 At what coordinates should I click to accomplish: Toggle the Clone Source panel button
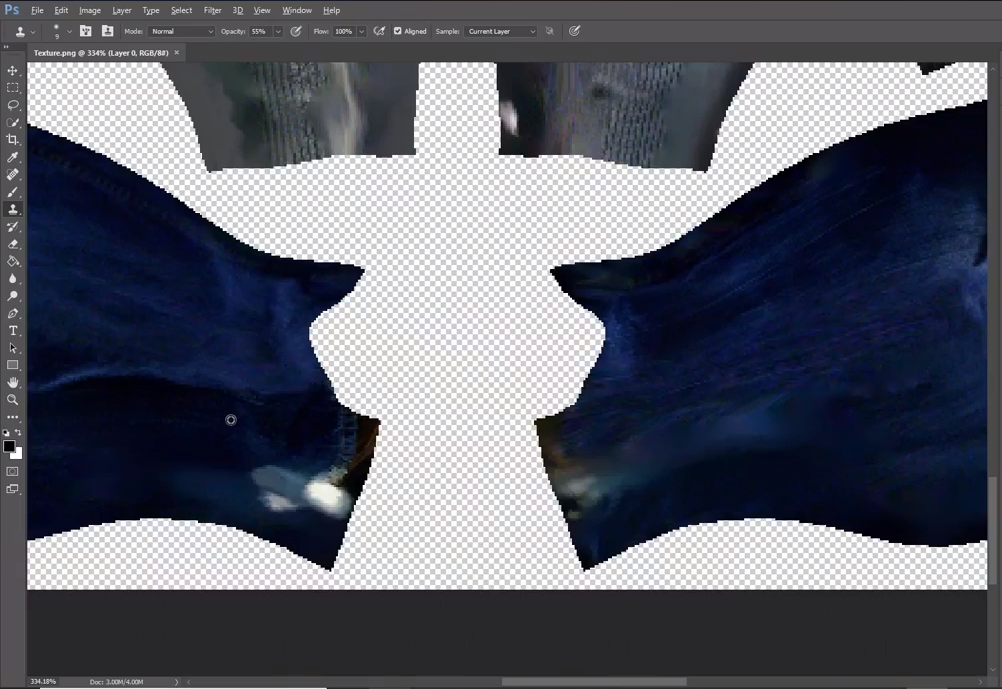107,31
